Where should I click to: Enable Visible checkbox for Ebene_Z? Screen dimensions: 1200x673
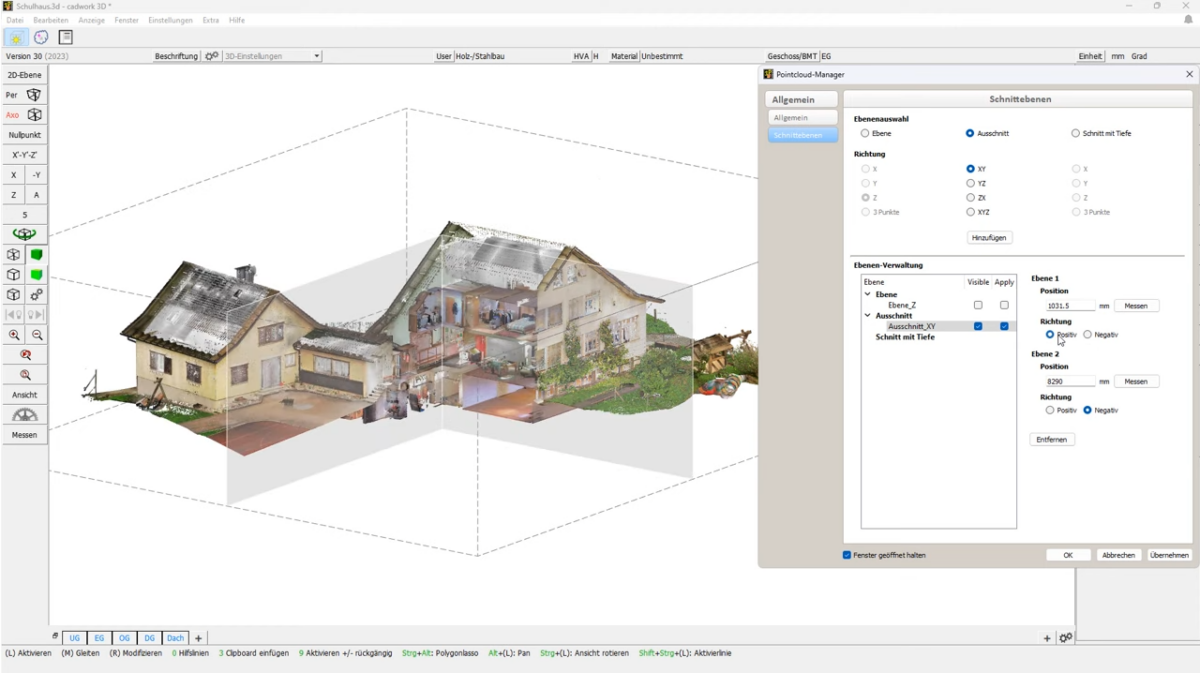978,305
